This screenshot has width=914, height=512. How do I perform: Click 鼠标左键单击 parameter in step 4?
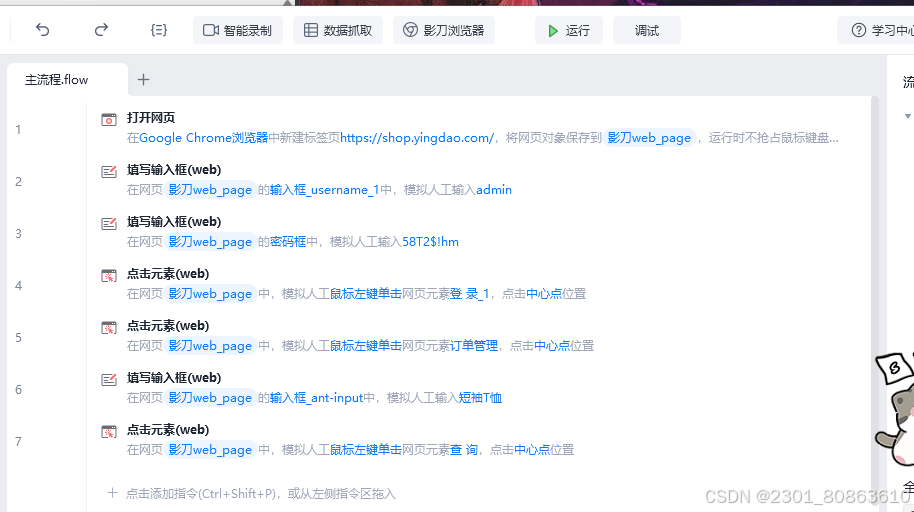(x=366, y=294)
